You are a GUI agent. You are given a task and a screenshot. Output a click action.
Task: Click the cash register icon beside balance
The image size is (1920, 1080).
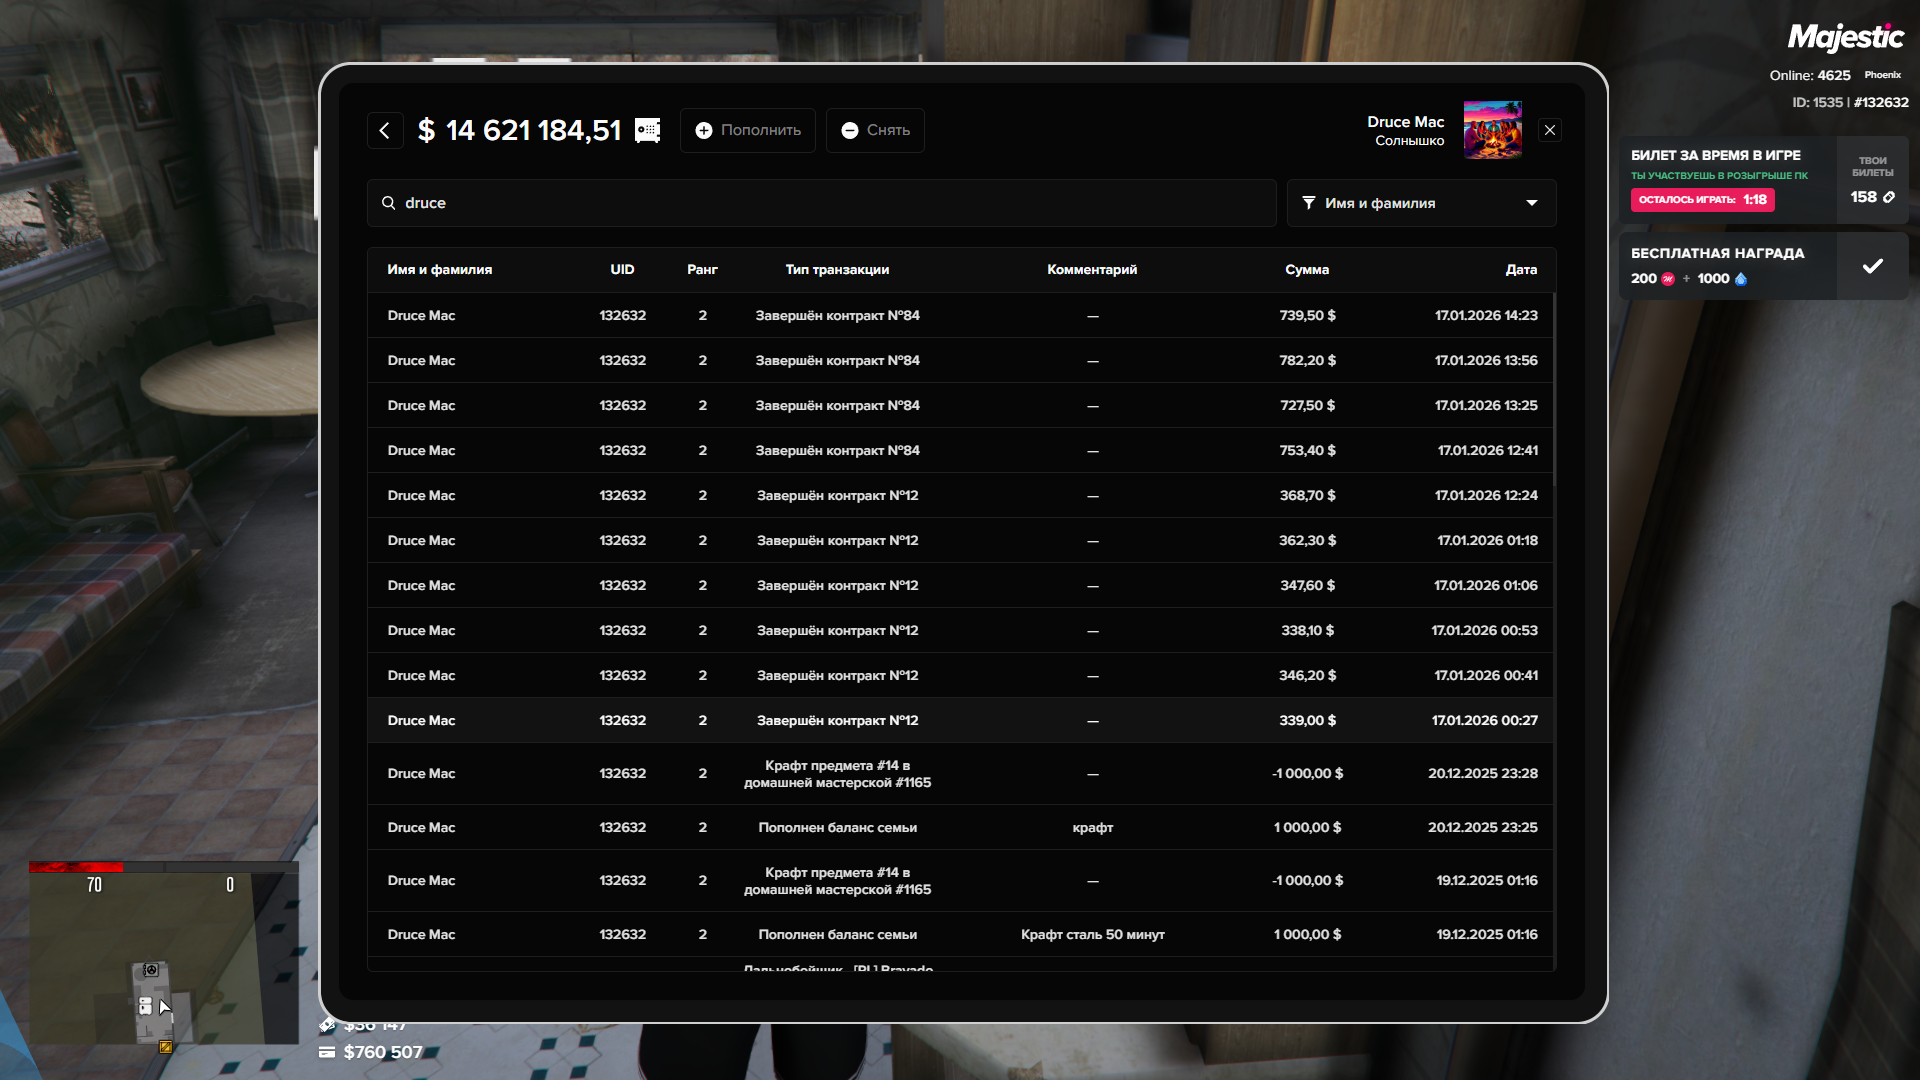[648, 131]
